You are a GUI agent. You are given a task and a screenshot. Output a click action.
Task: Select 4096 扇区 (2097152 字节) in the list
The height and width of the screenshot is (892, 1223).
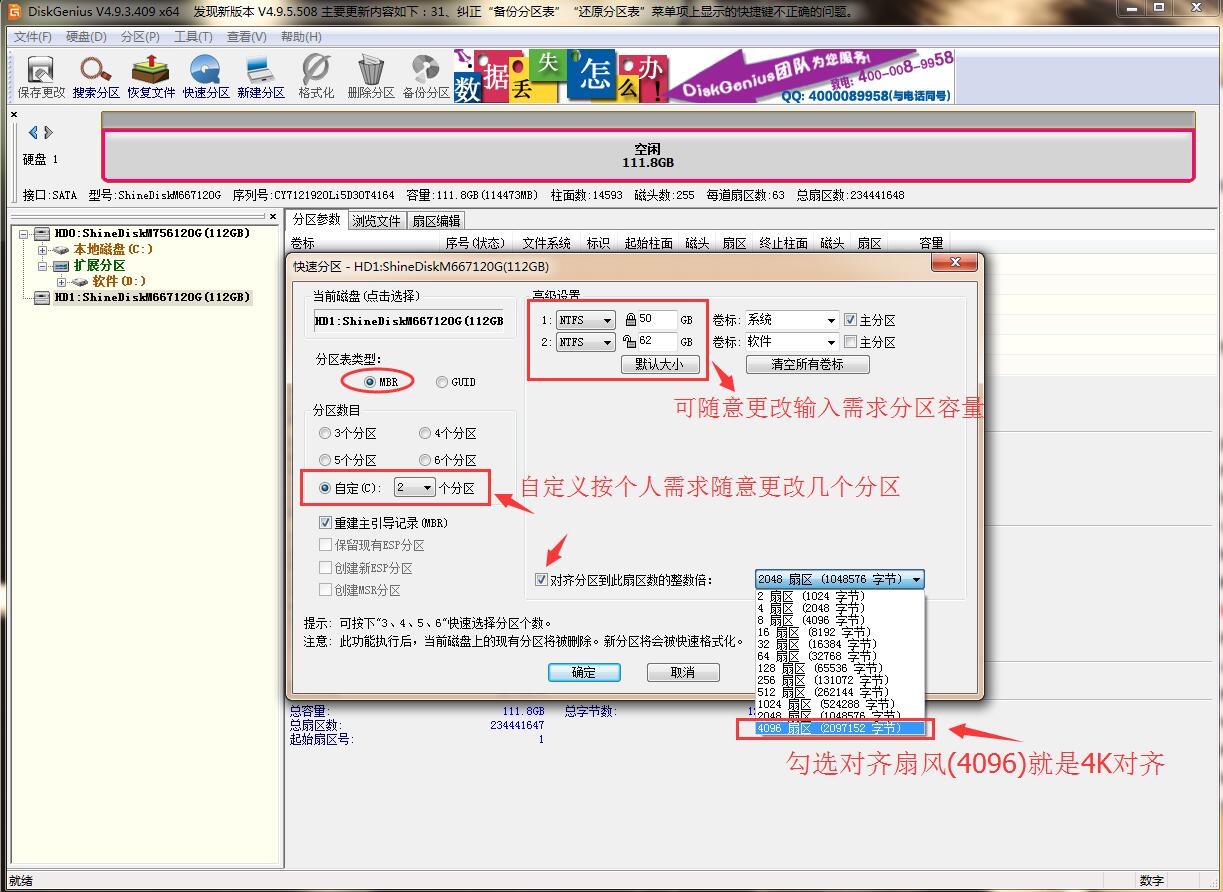coord(840,729)
